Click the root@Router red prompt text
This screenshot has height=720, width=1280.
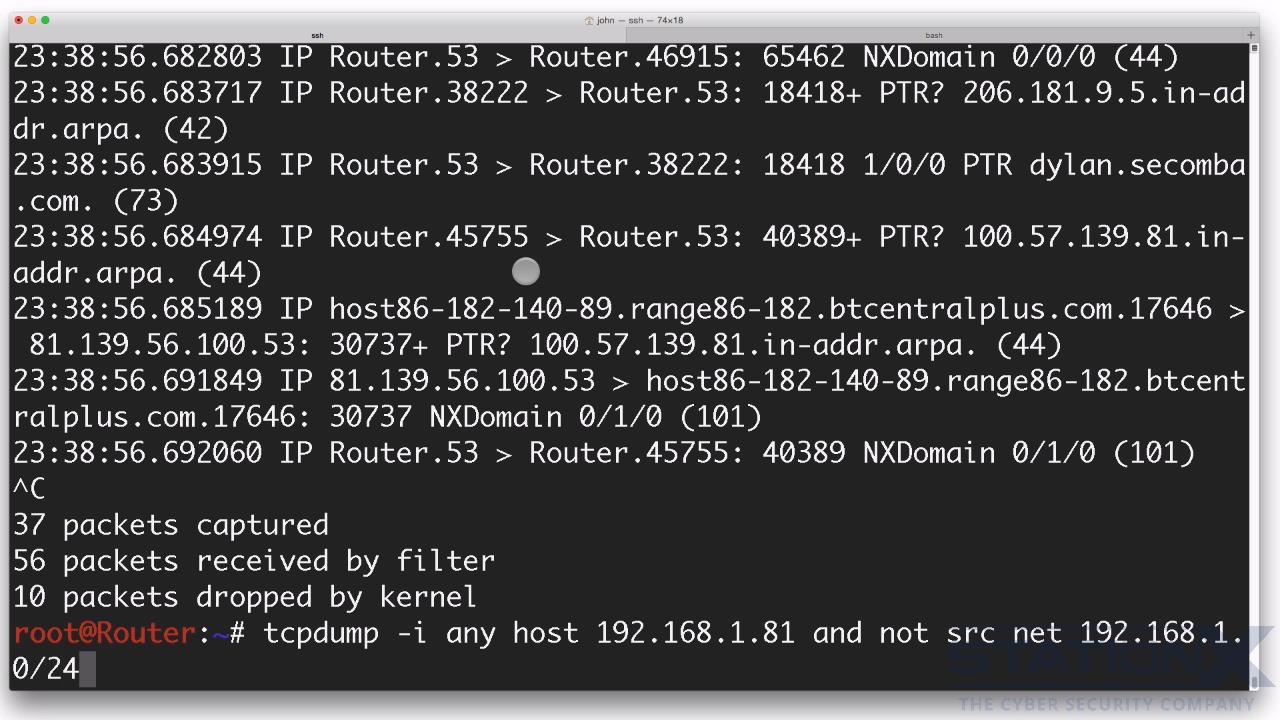point(104,633)
